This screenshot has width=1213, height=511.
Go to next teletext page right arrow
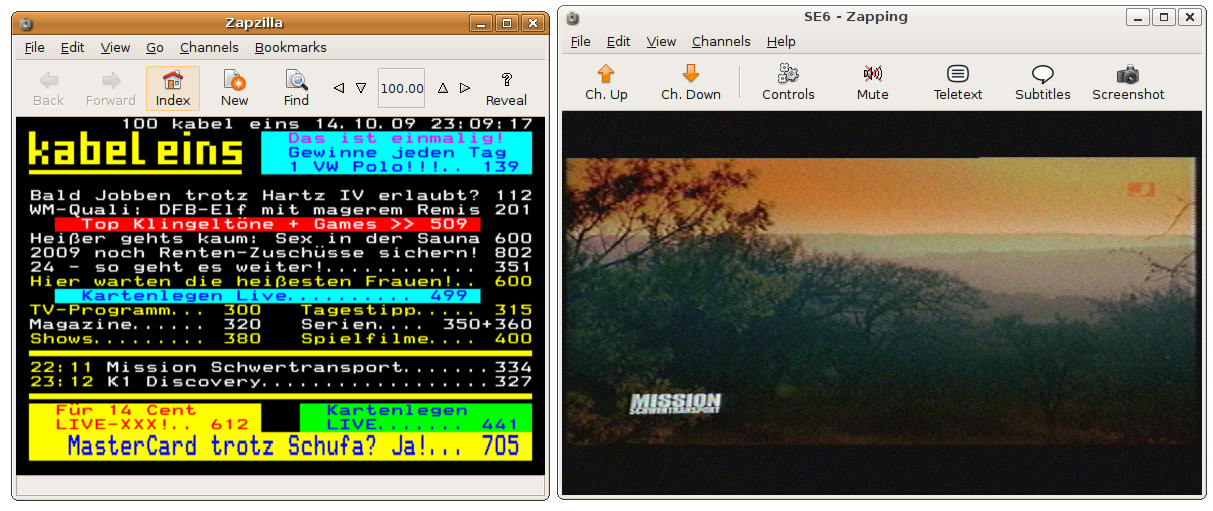(465, 88)
